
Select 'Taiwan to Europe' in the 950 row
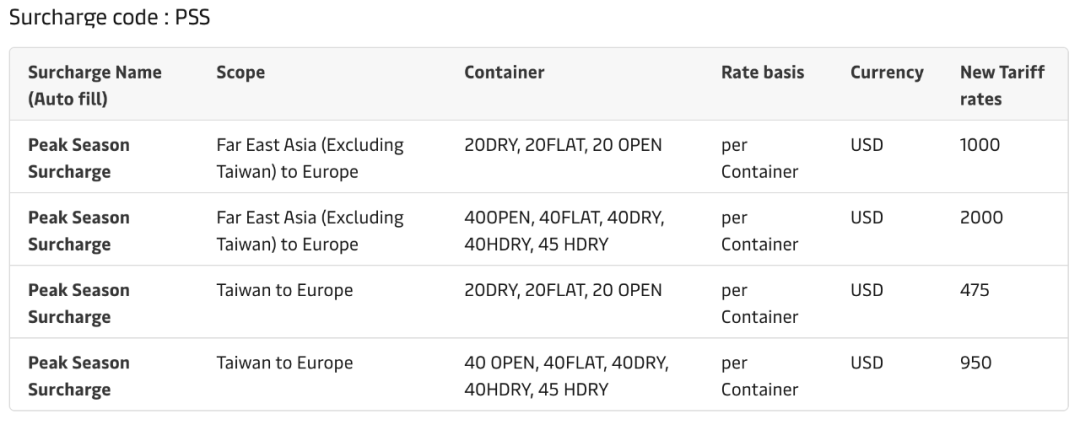tap(284, 362)
